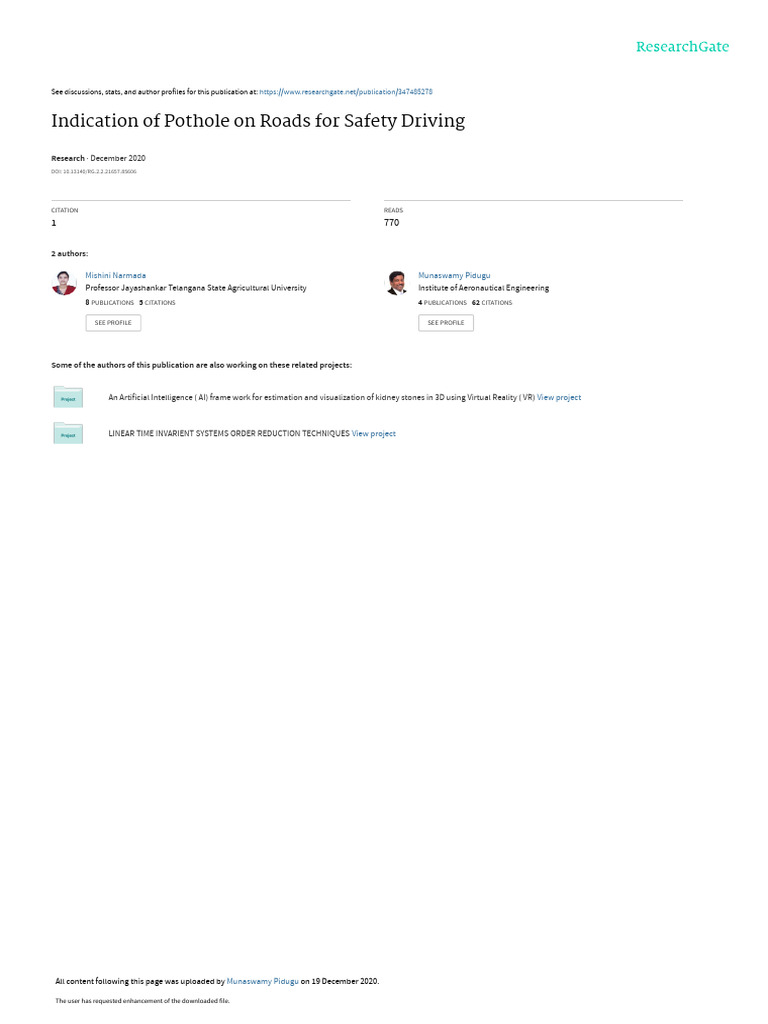Screen dimensions: 768x1024
Task: Click the ResearchGate logo
Action: click(x=682, y=47)
